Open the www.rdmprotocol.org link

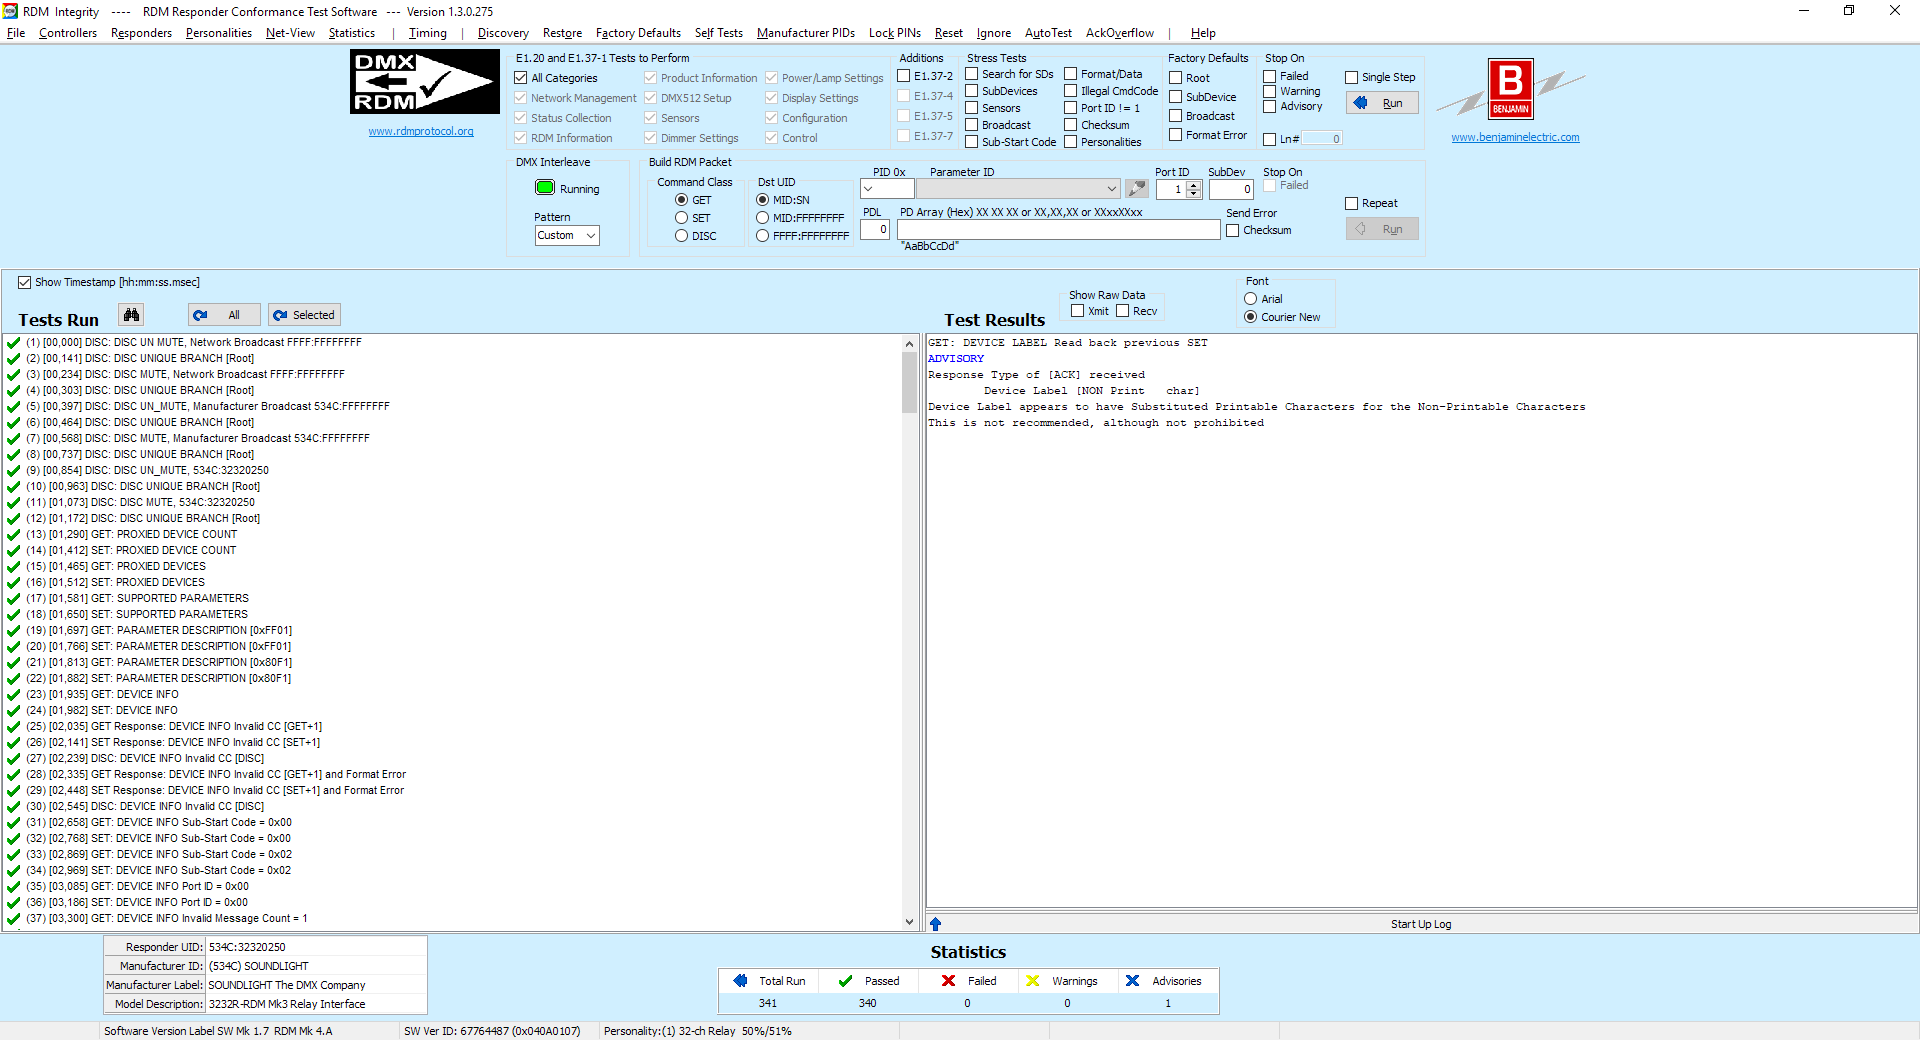click(420, 132)
